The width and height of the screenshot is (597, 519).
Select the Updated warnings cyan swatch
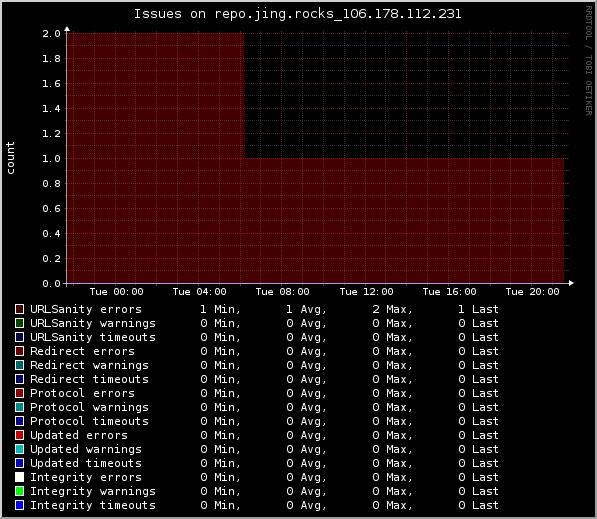(19, 449)
